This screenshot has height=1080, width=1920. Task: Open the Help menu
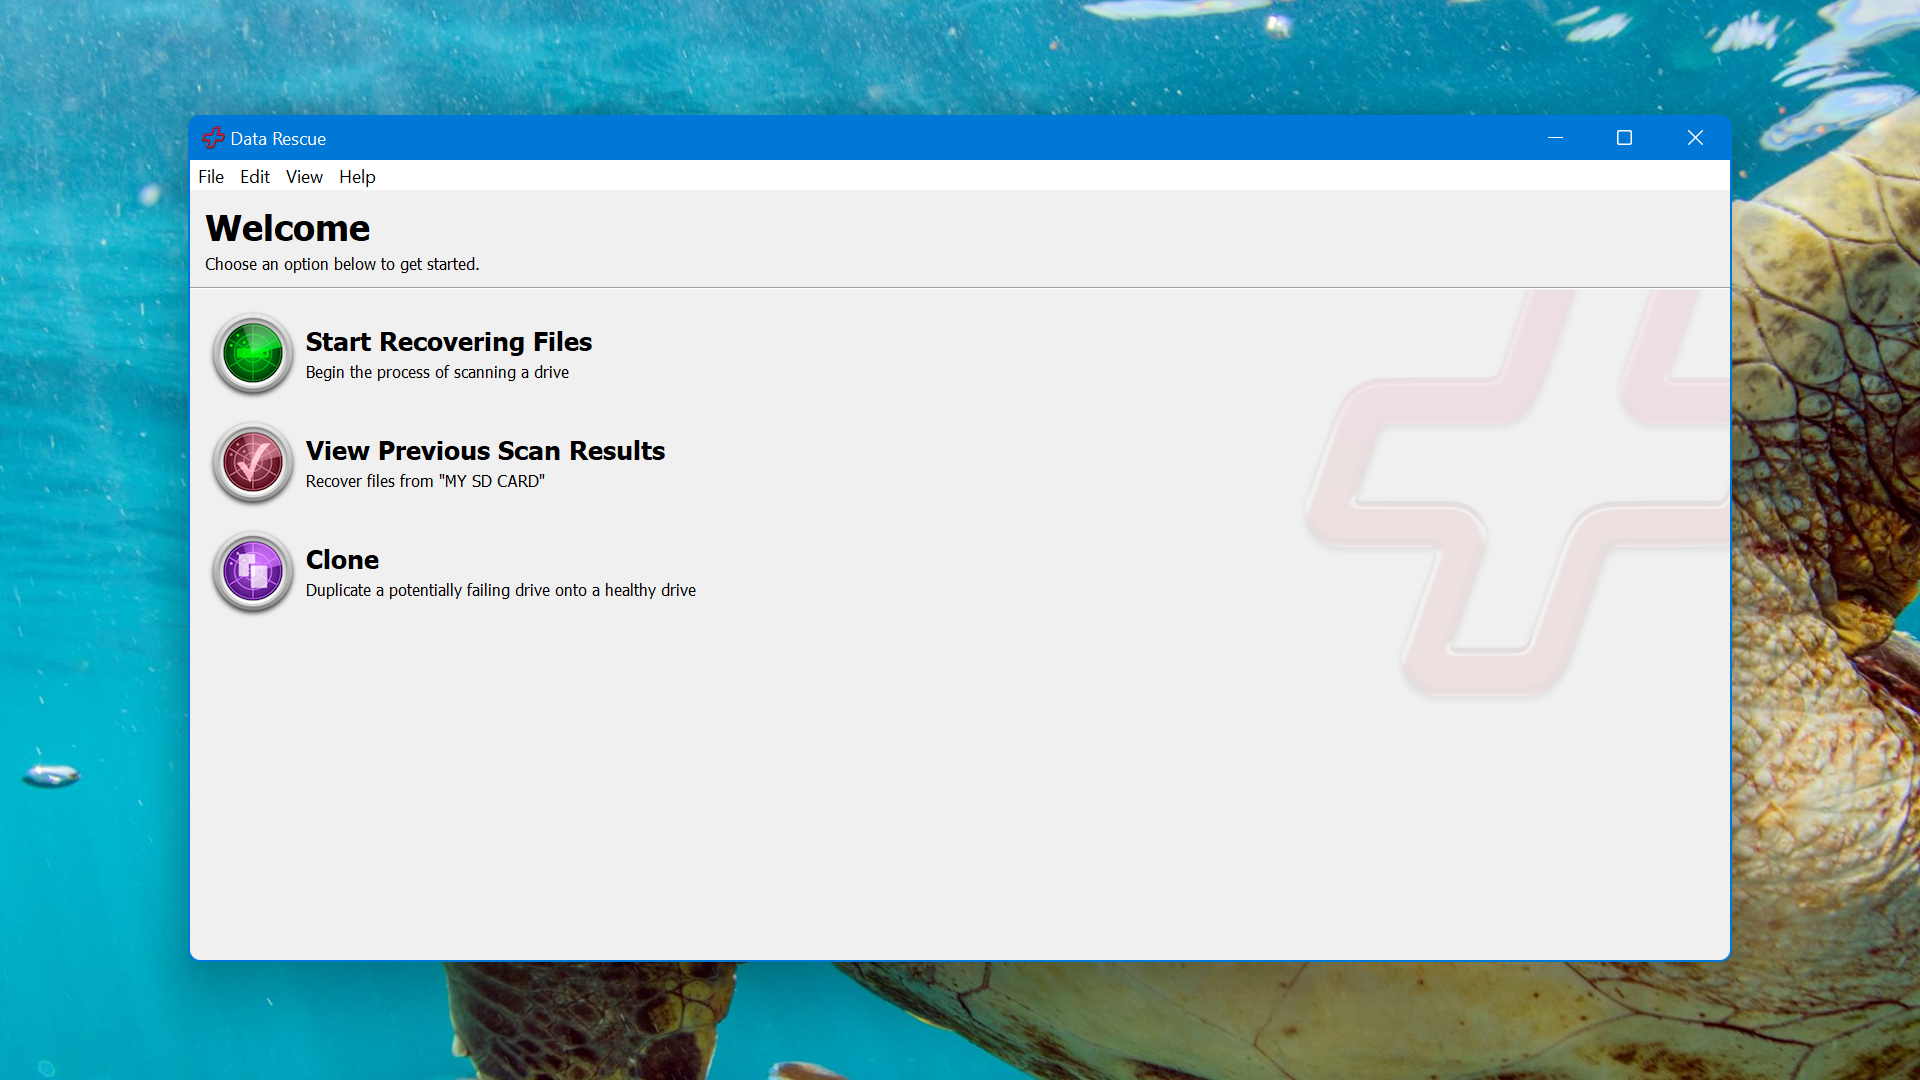click(x=357, y=177)
